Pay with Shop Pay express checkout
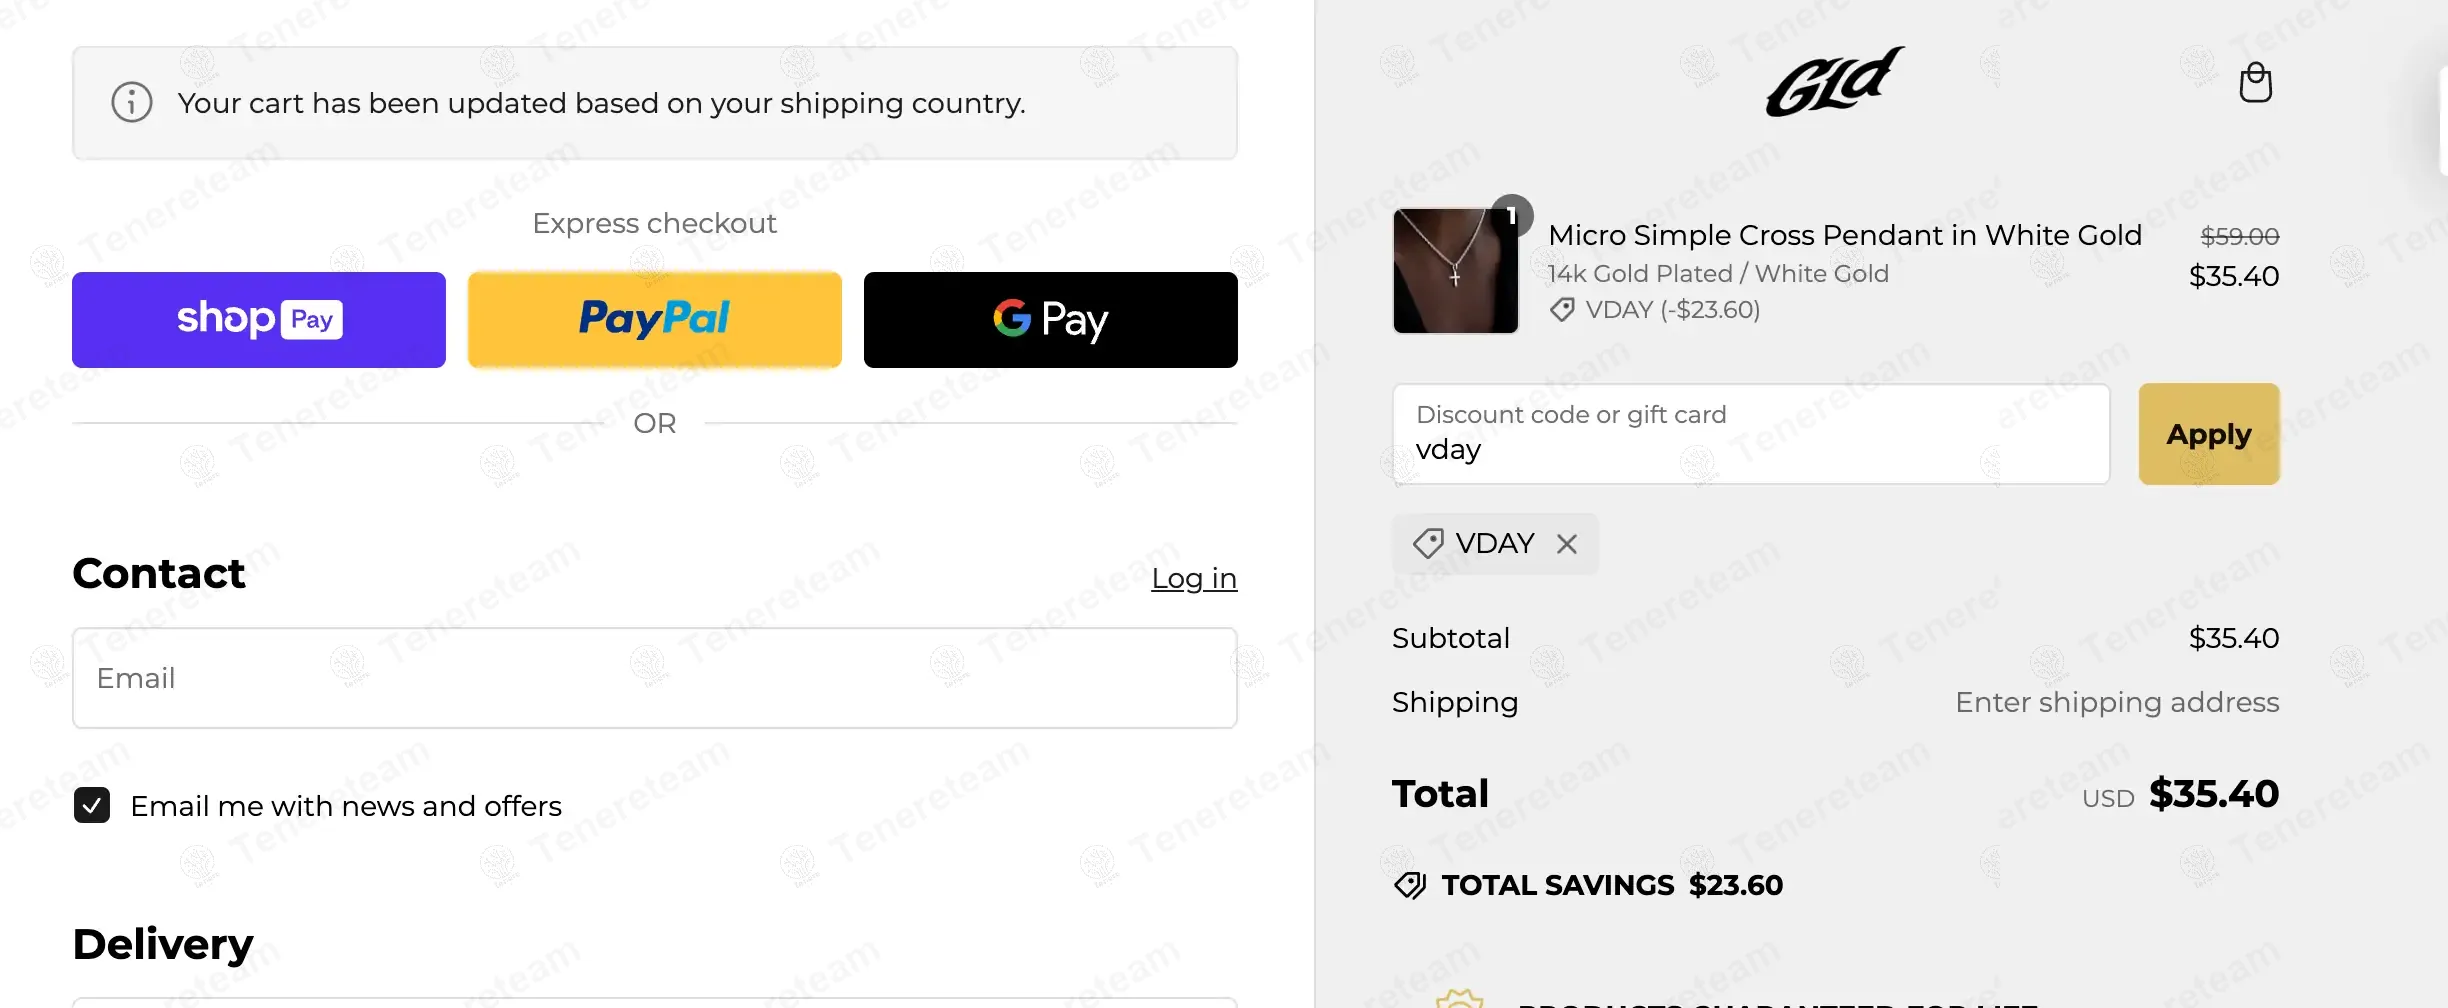 (x=259, y=320)
